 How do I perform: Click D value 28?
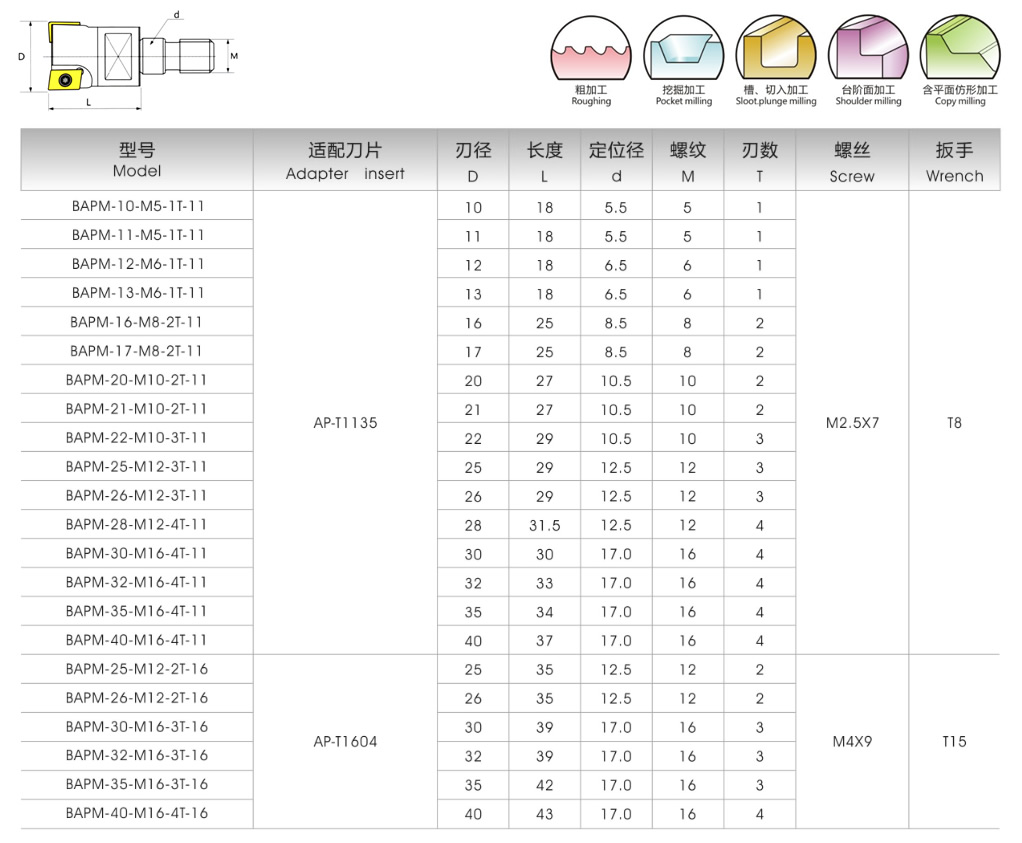coord(473,525)
